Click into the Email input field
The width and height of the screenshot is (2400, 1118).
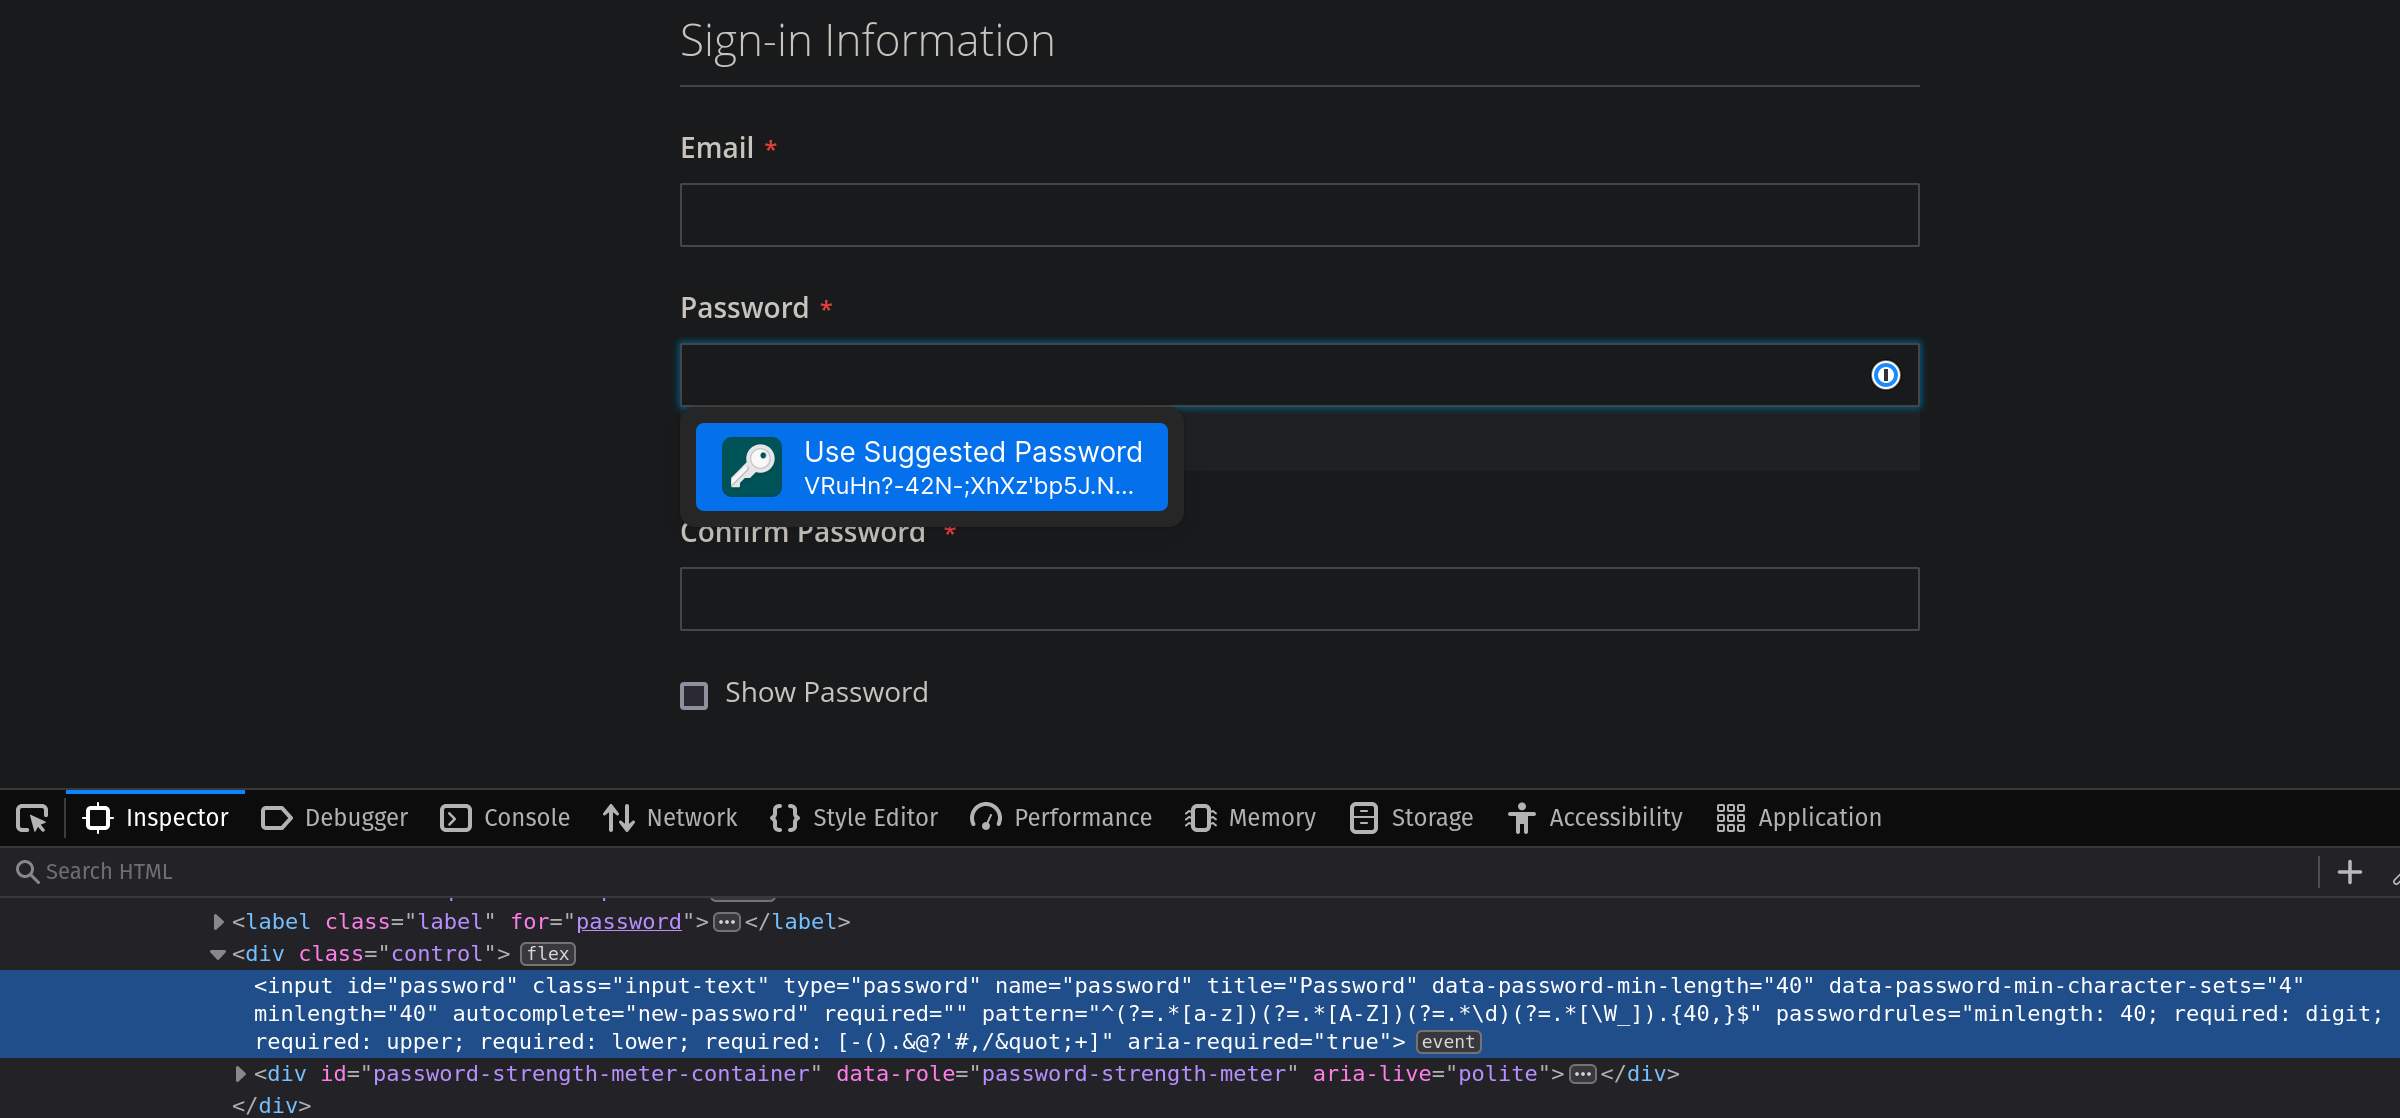1299,215
